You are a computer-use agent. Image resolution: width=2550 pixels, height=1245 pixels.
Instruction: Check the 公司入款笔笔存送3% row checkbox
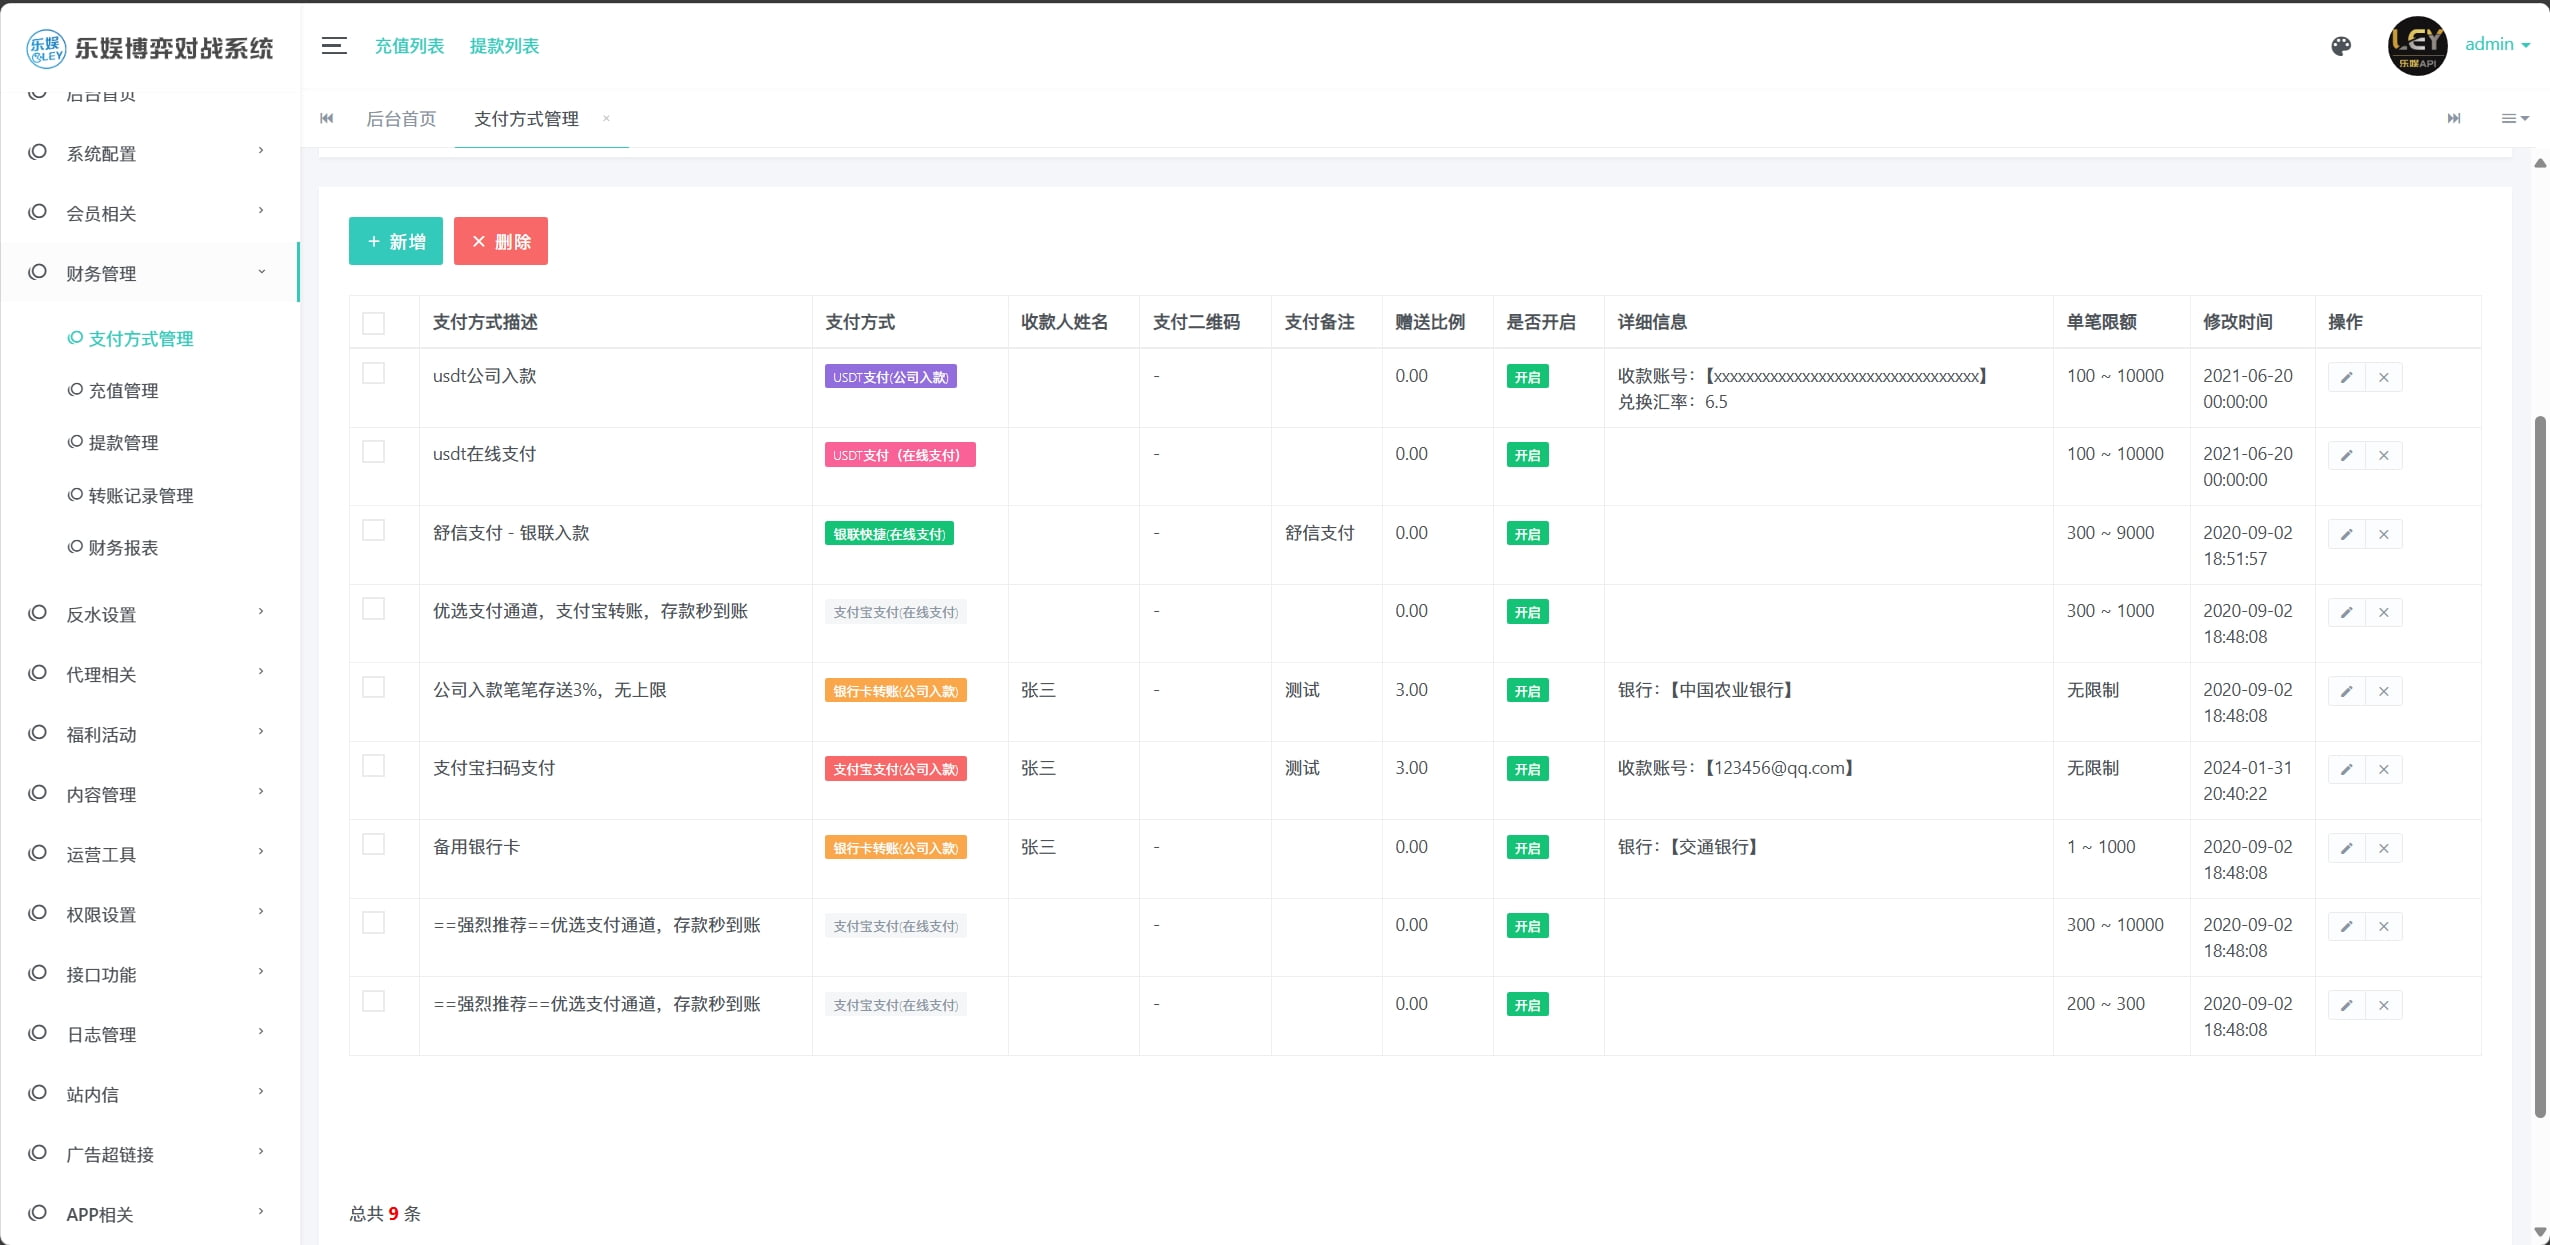[x=373, y=687]
